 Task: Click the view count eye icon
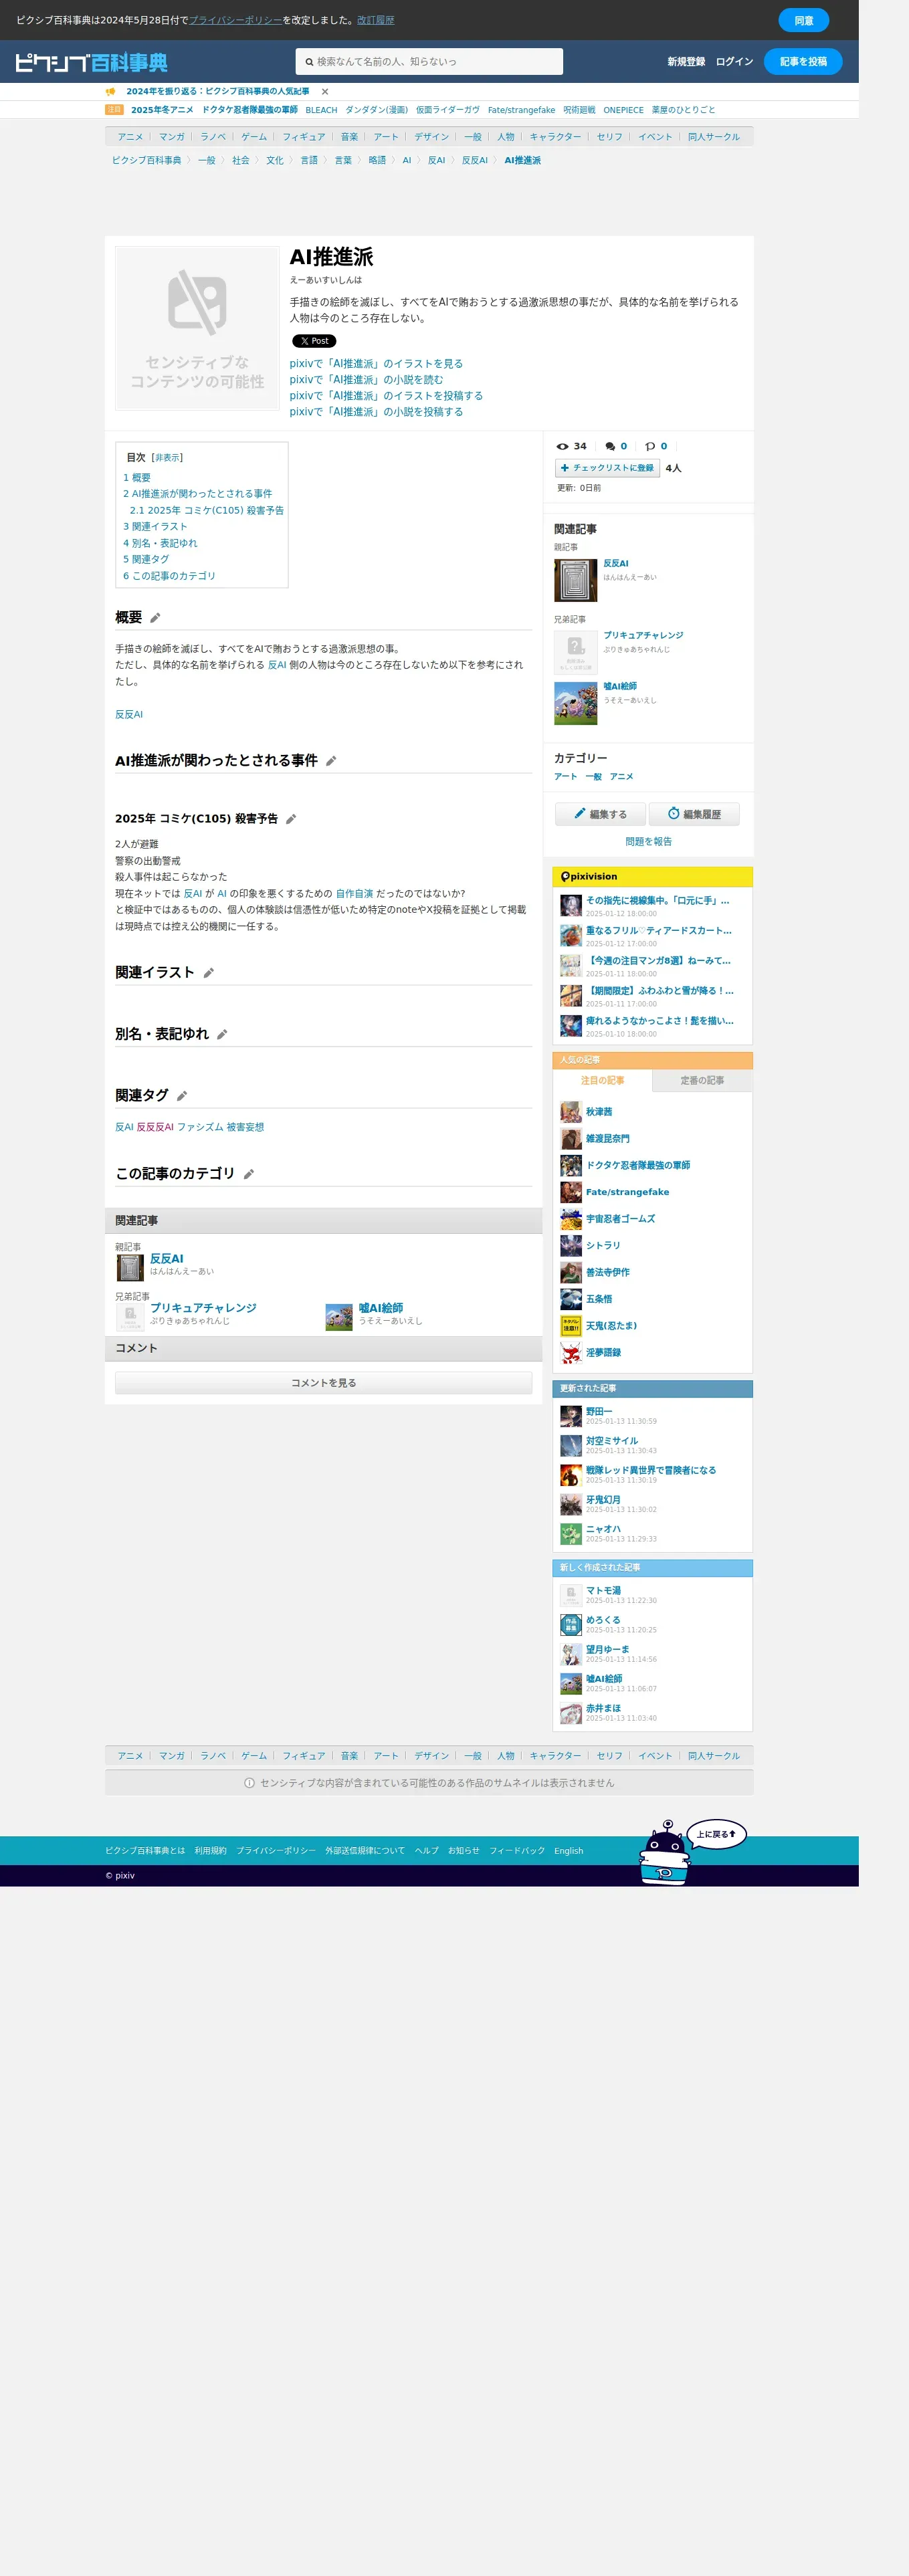point(562,446)
